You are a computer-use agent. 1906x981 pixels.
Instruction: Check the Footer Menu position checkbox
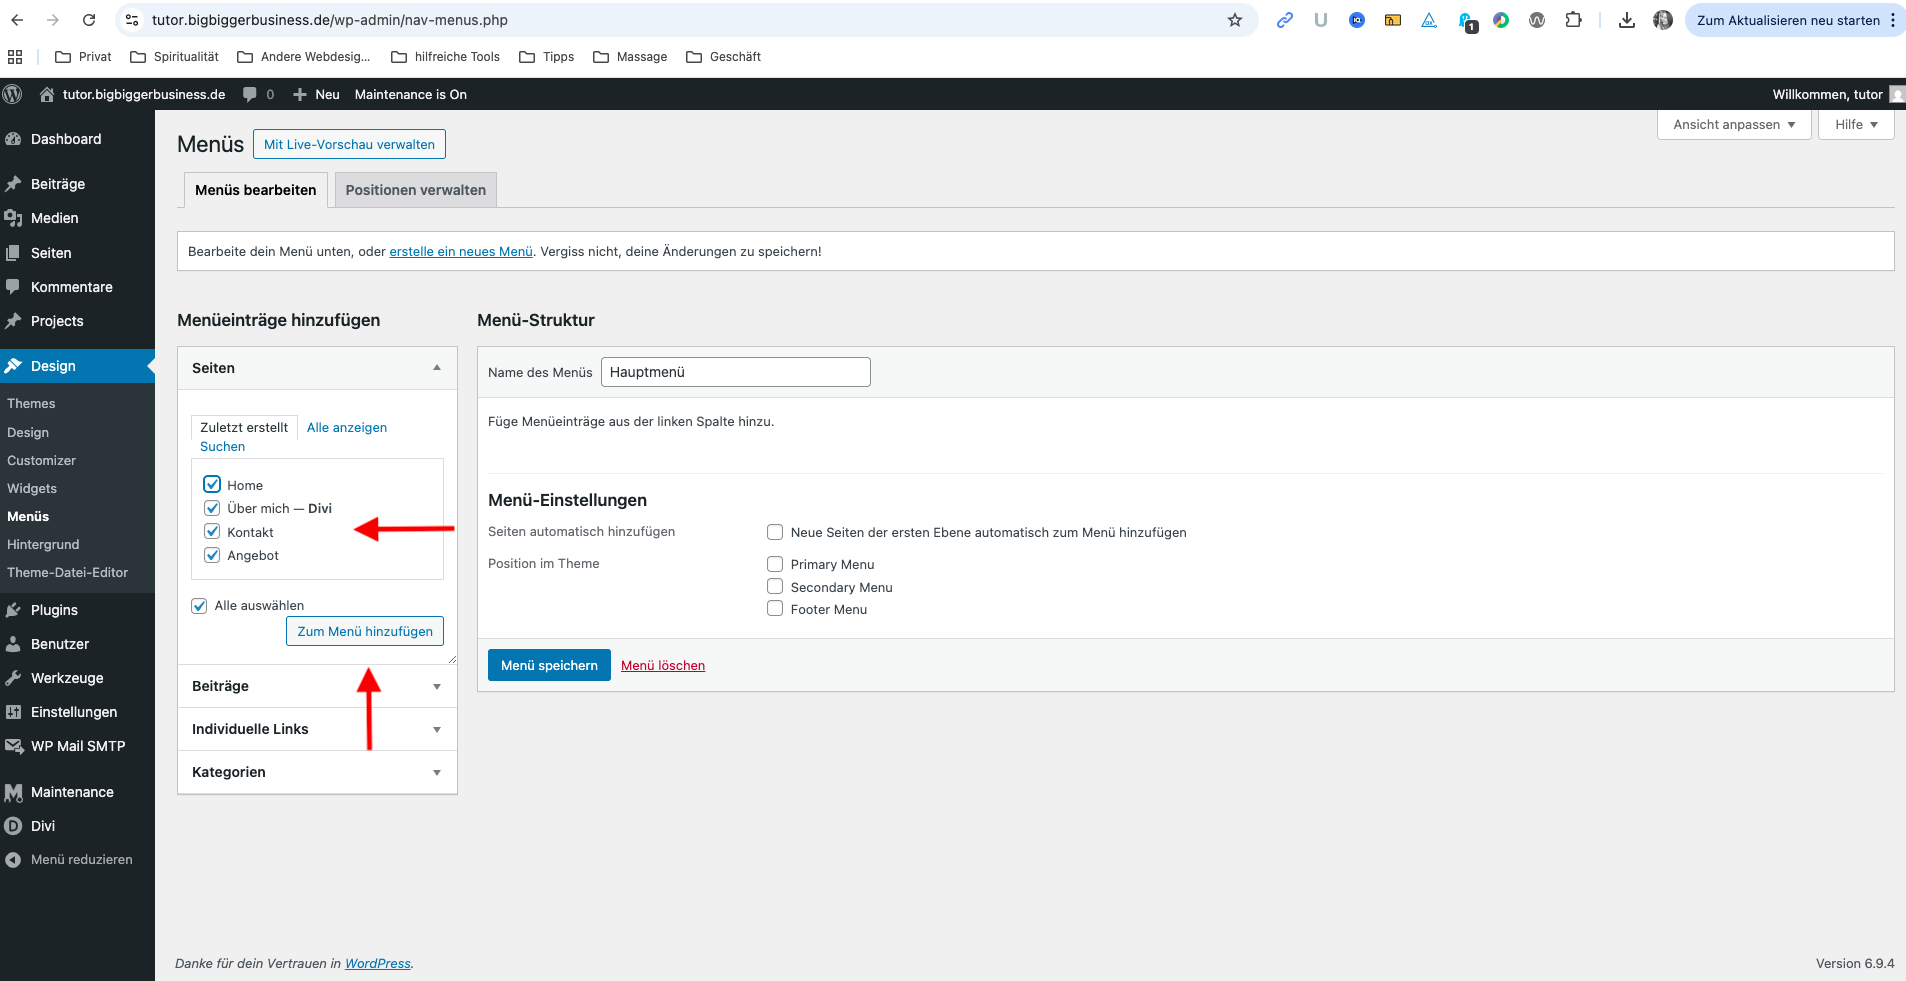775,608
